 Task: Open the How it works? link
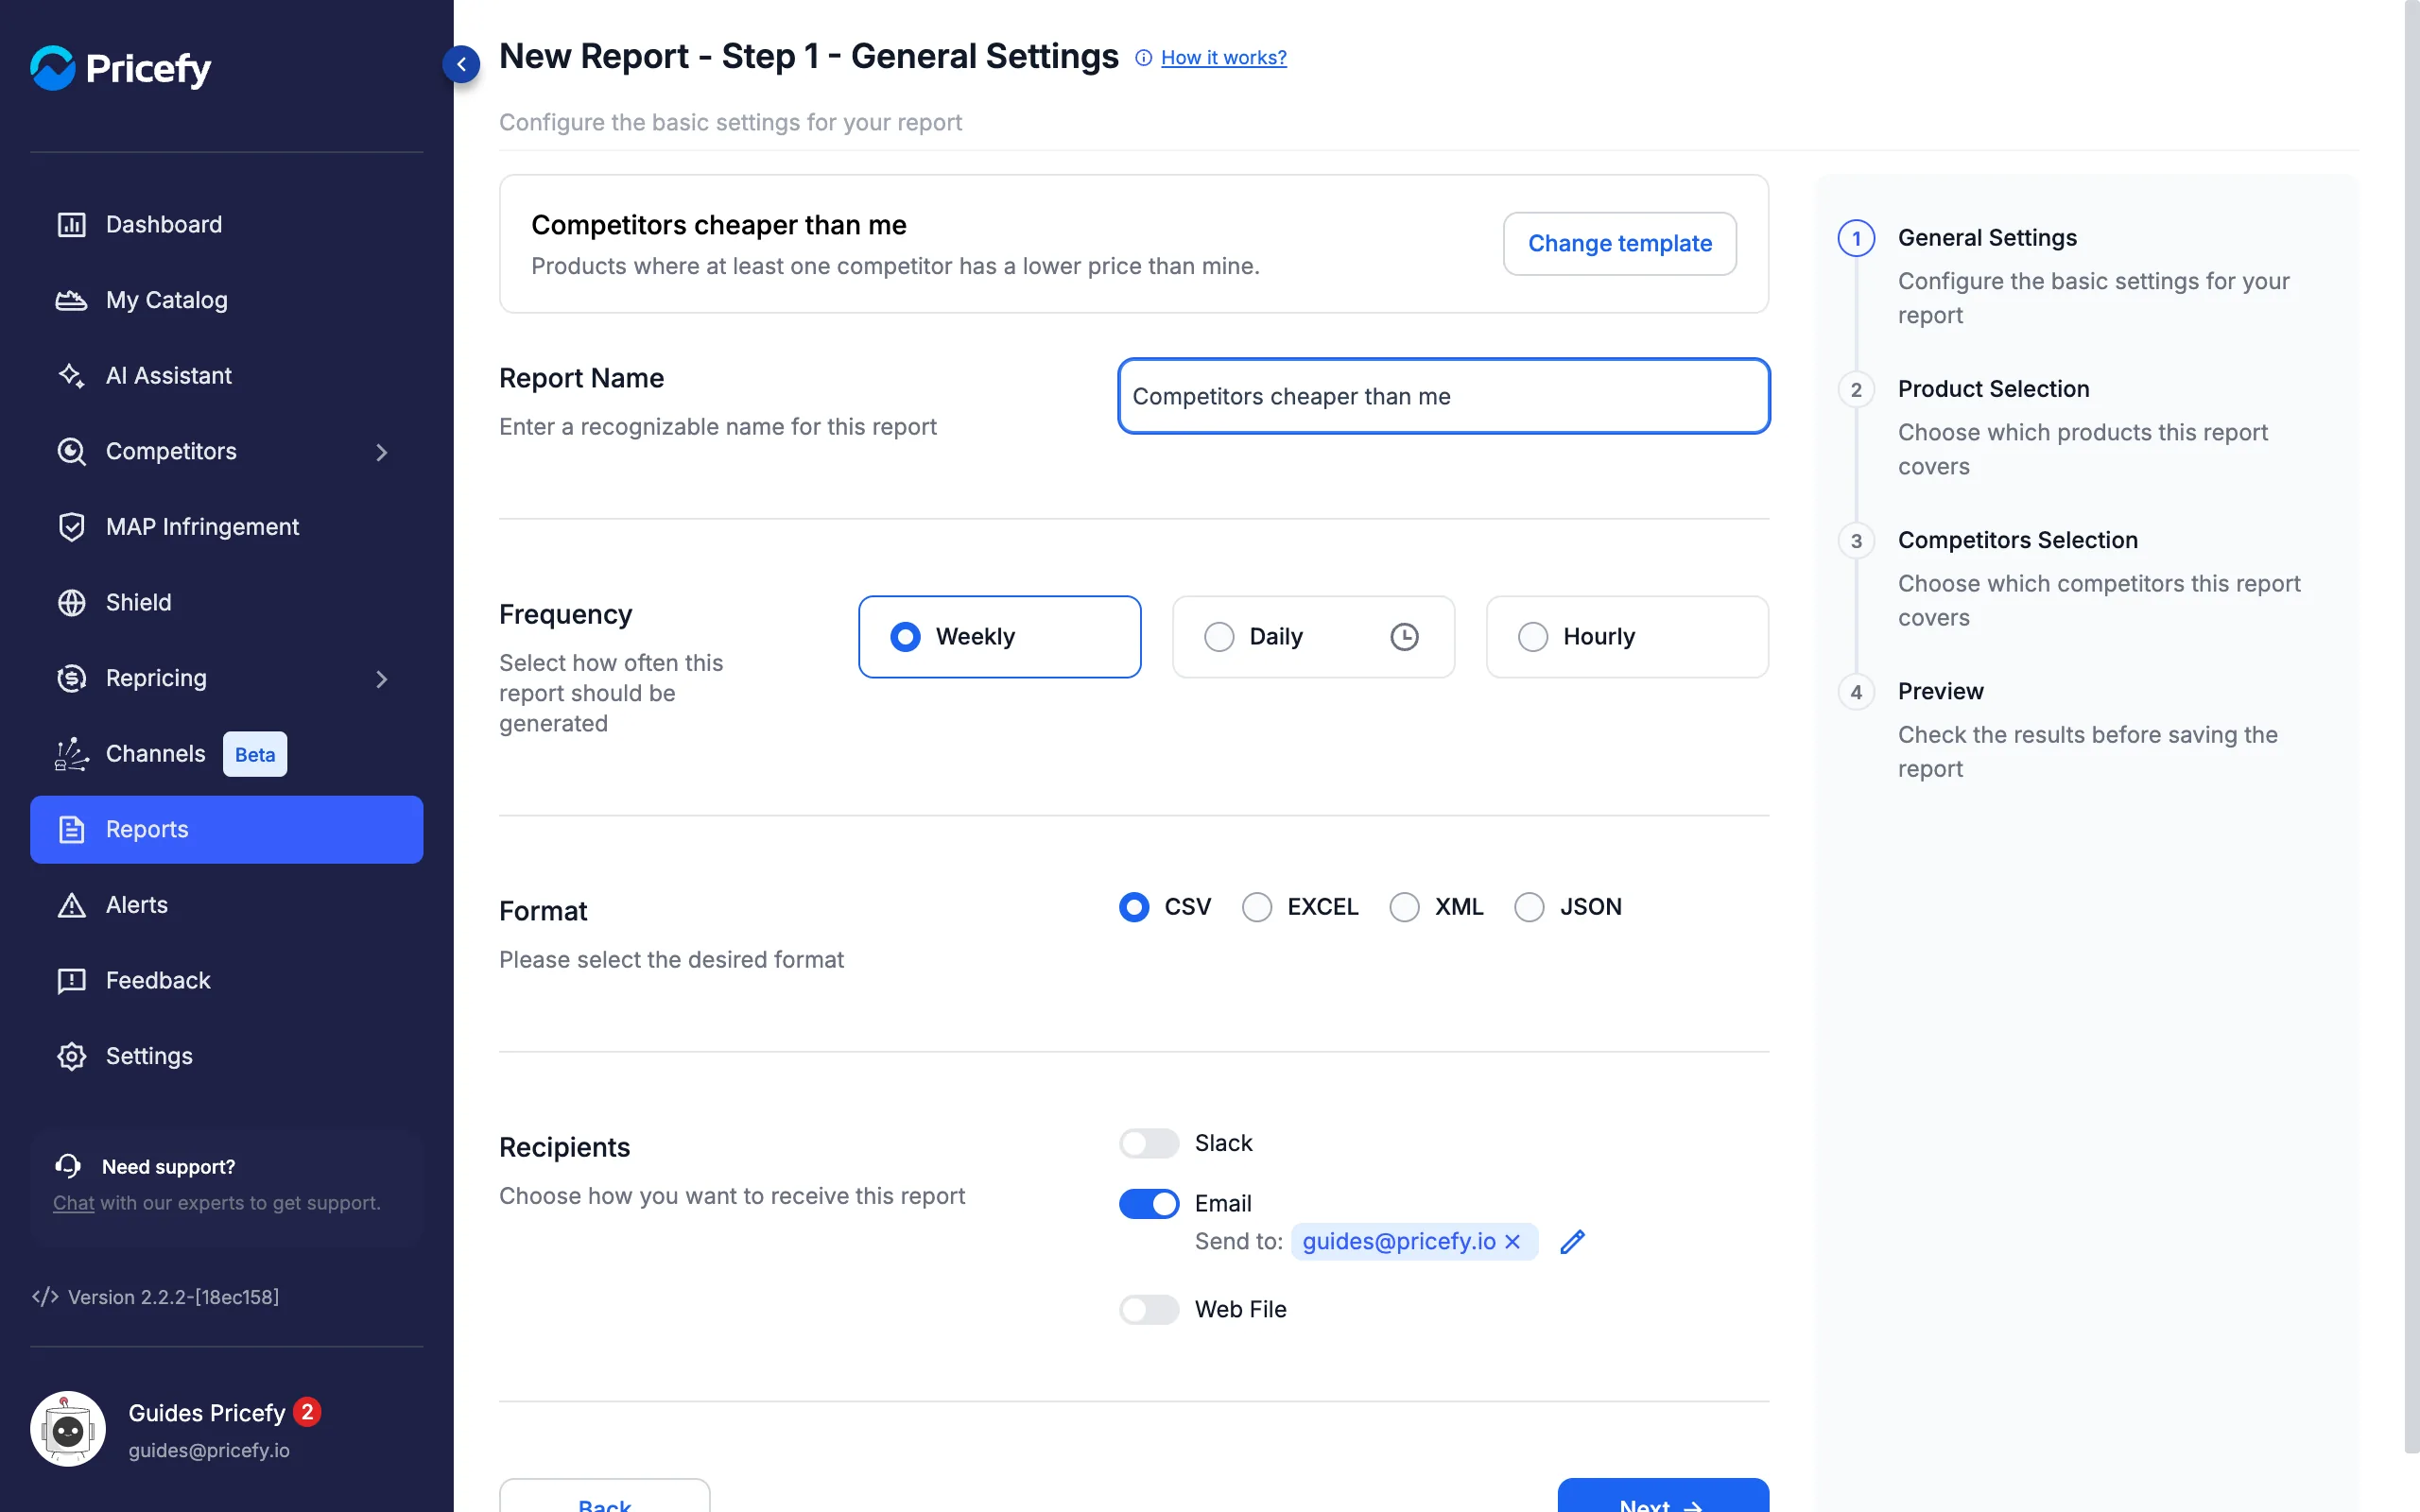1223,57
